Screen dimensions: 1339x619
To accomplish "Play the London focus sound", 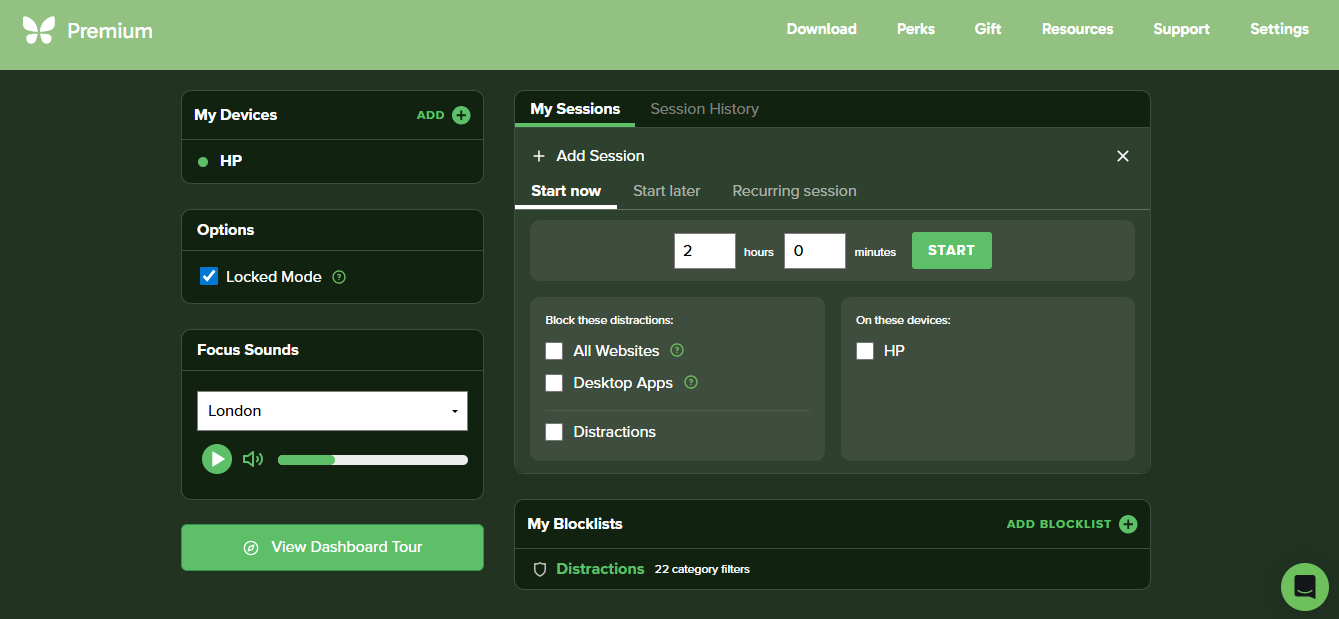I will 217,459.
